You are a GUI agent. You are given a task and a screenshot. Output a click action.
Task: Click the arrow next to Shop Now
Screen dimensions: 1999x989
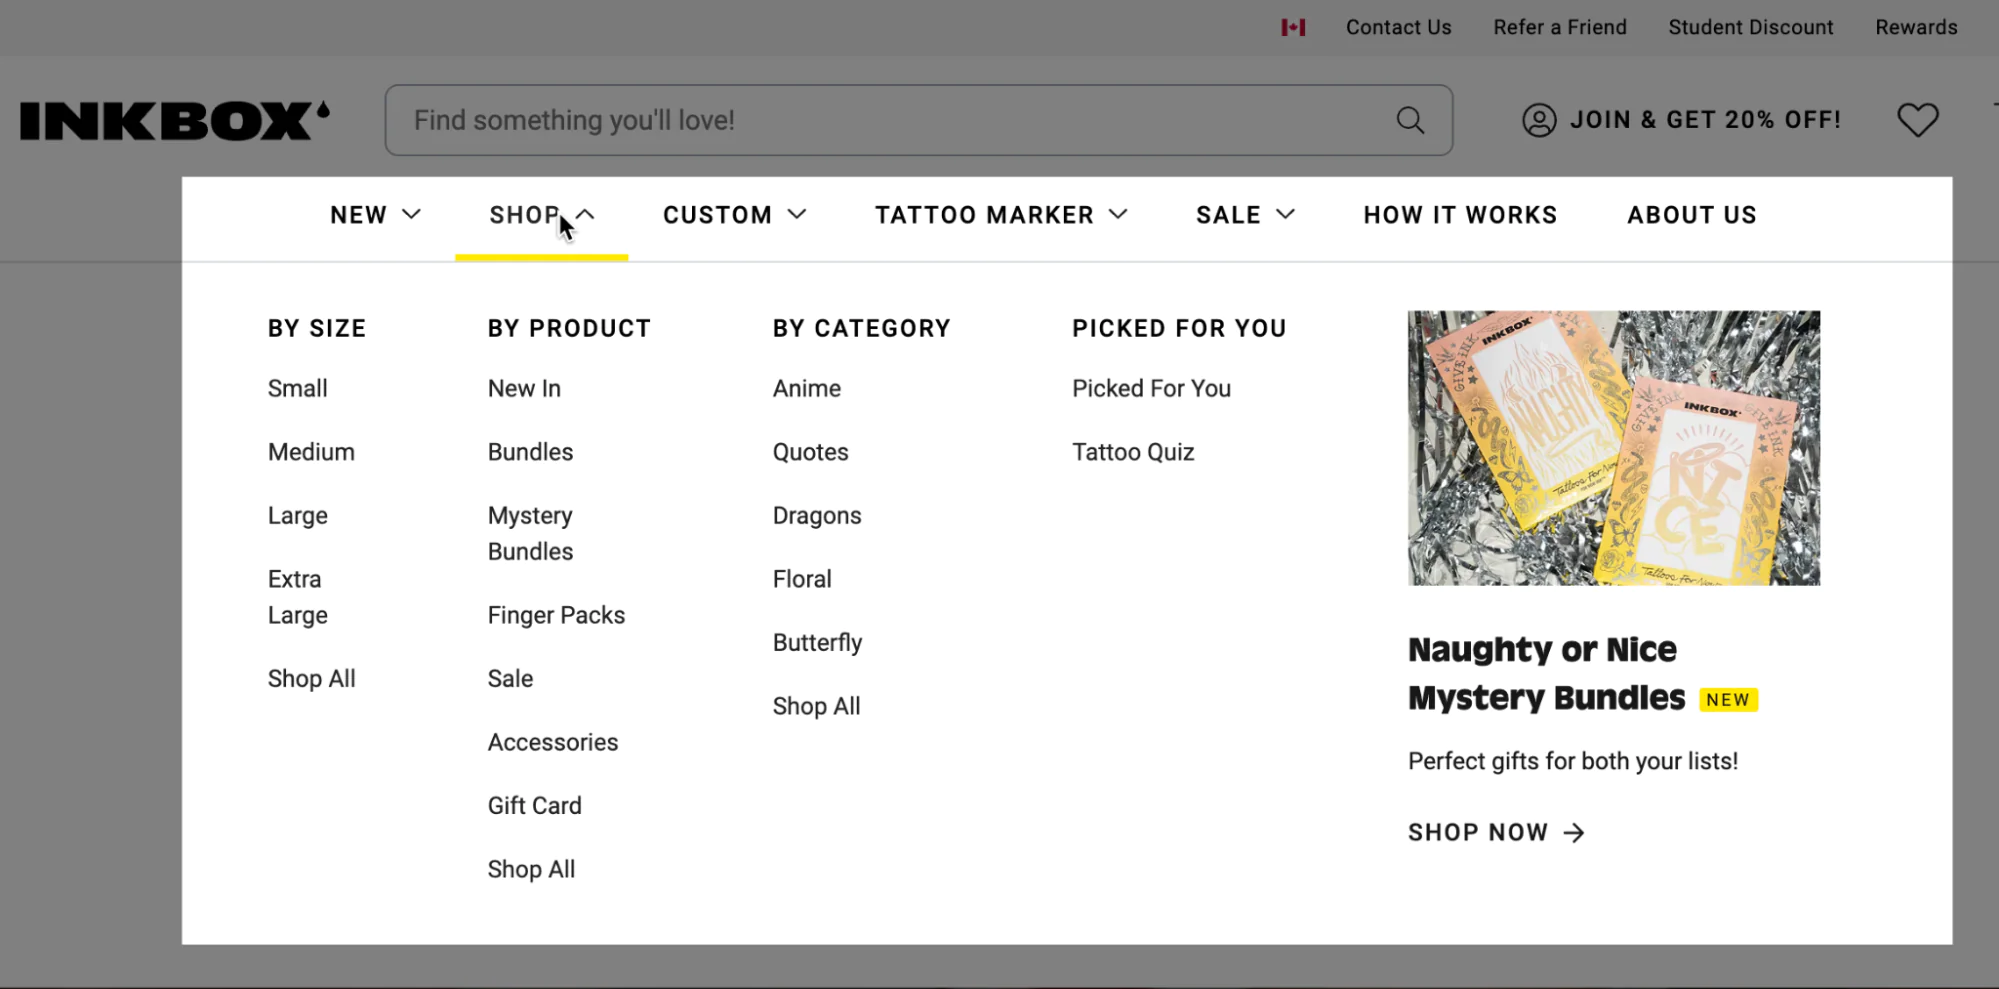pyautogui.click(x=1574, y=833)
